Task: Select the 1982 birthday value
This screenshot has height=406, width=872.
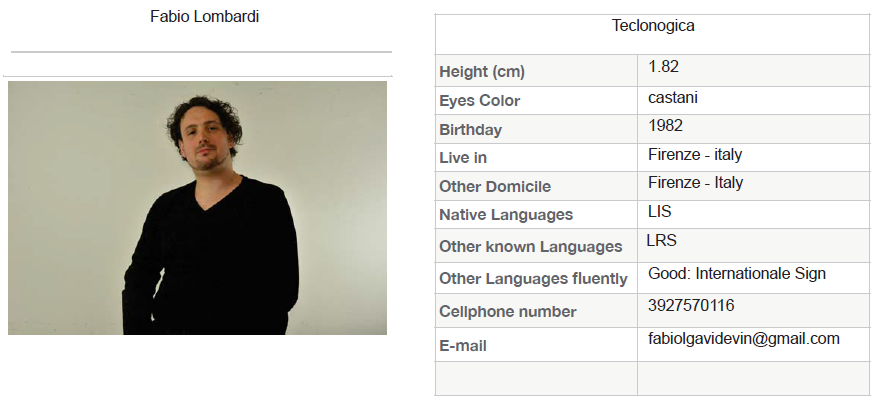Action: pyautogui.click(x=665, y=126)
